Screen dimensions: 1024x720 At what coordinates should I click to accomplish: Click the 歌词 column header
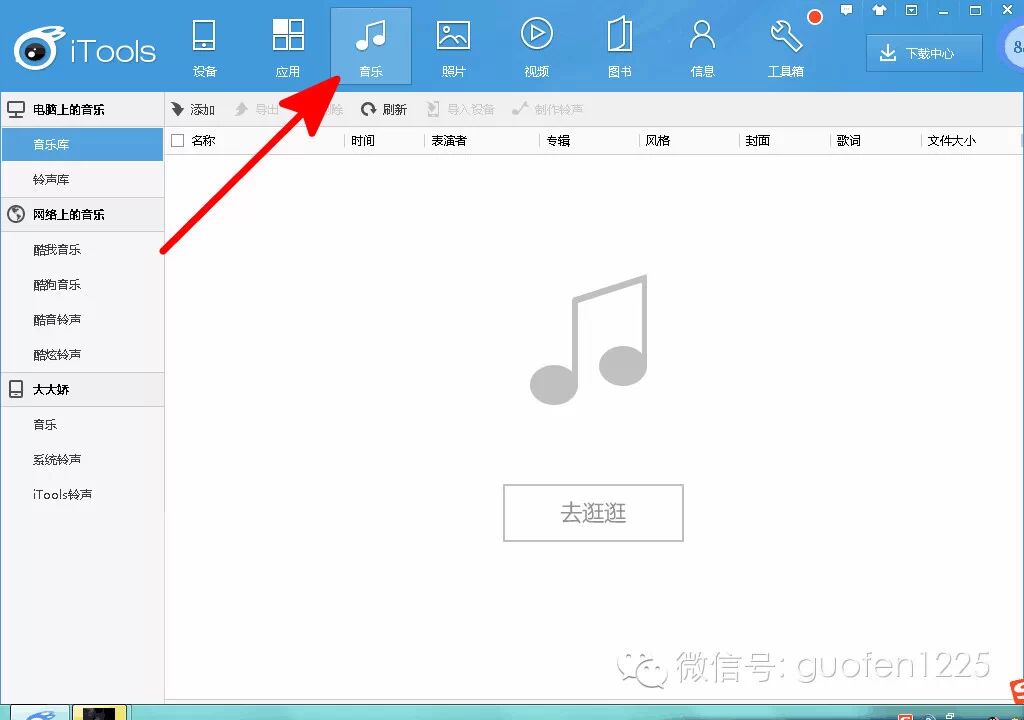[849, 140]
